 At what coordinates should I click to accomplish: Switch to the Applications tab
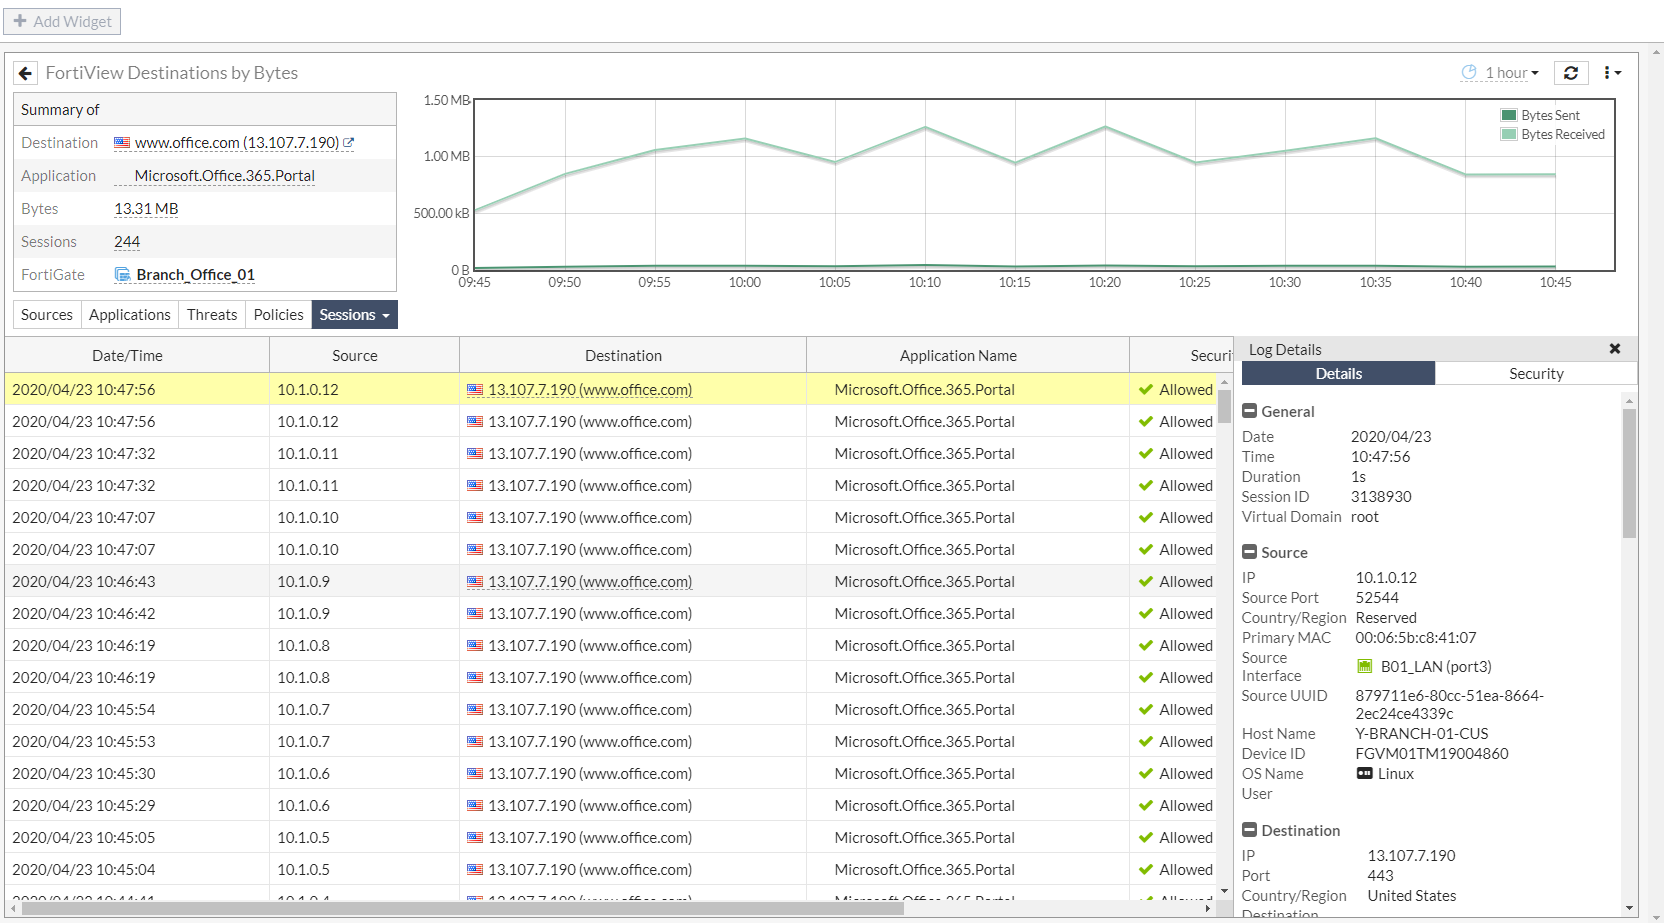coord(129,314)
